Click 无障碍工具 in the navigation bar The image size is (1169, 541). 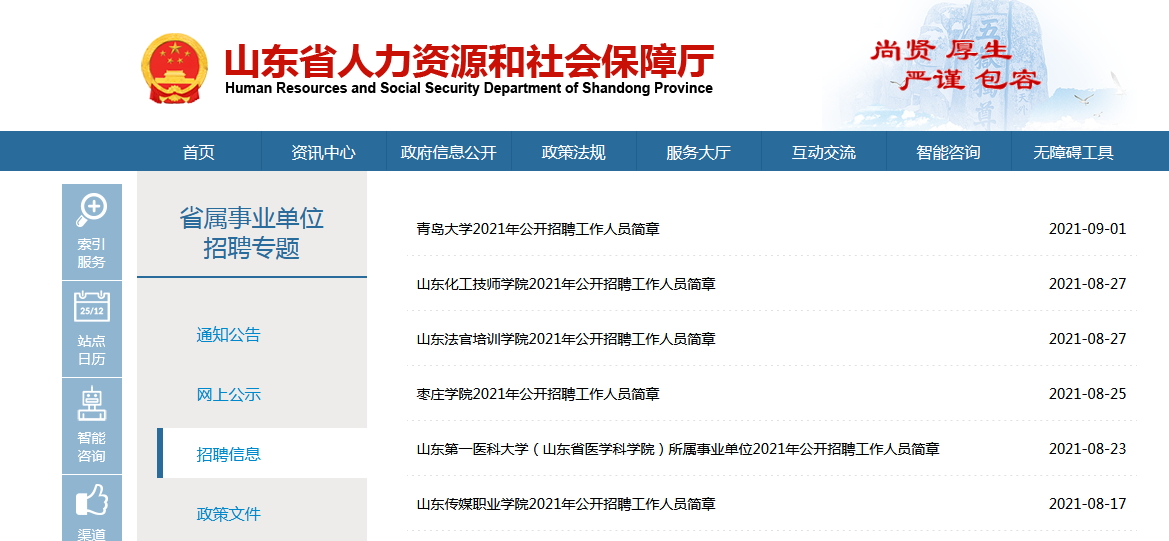point(1073,152)
